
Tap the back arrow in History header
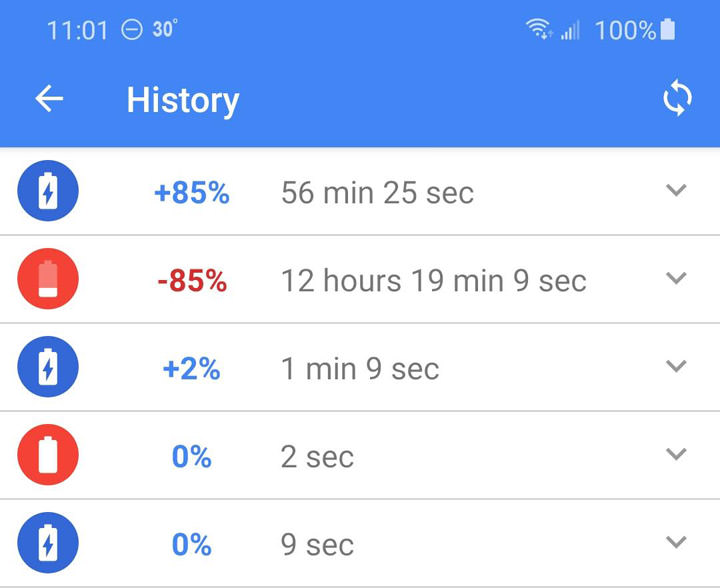(x=49, y=99)
